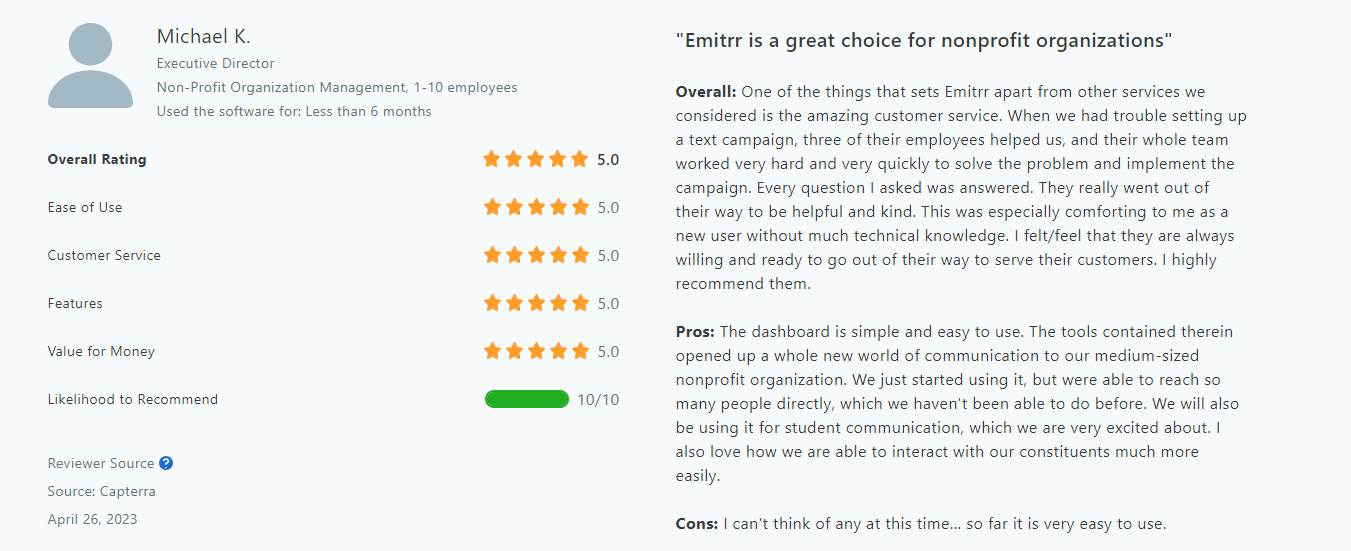1351x551 pixels.
Task: Click the reviewer name Michael K.
Action: (x=203, y=37)
